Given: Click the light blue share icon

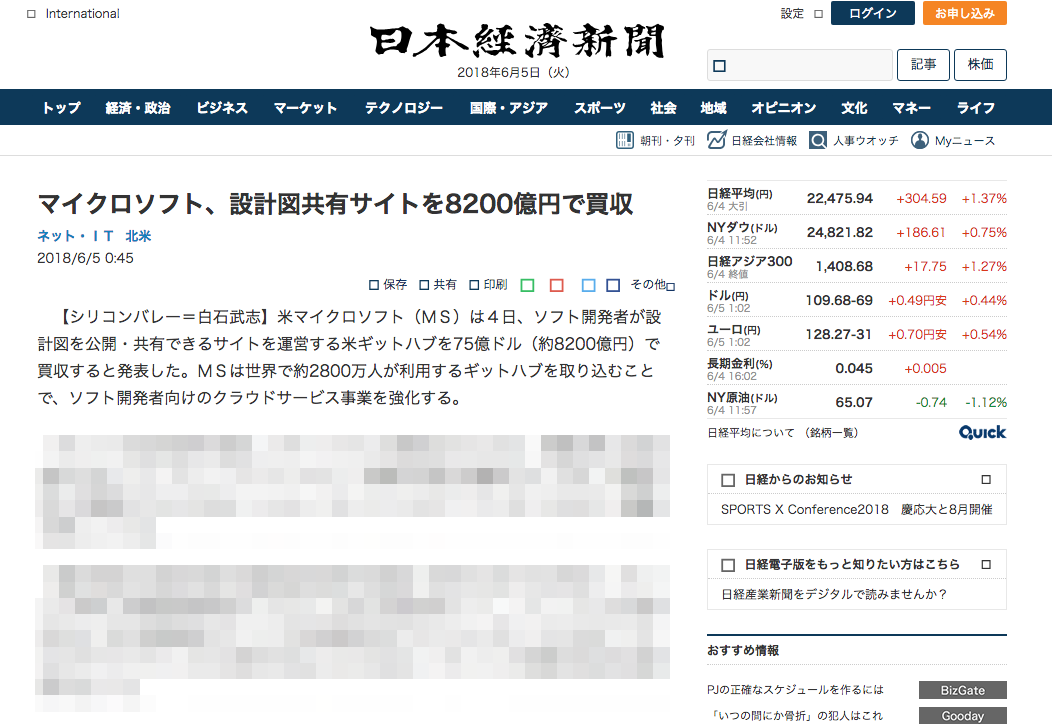Looking at the screenshot, I should 588,285.
